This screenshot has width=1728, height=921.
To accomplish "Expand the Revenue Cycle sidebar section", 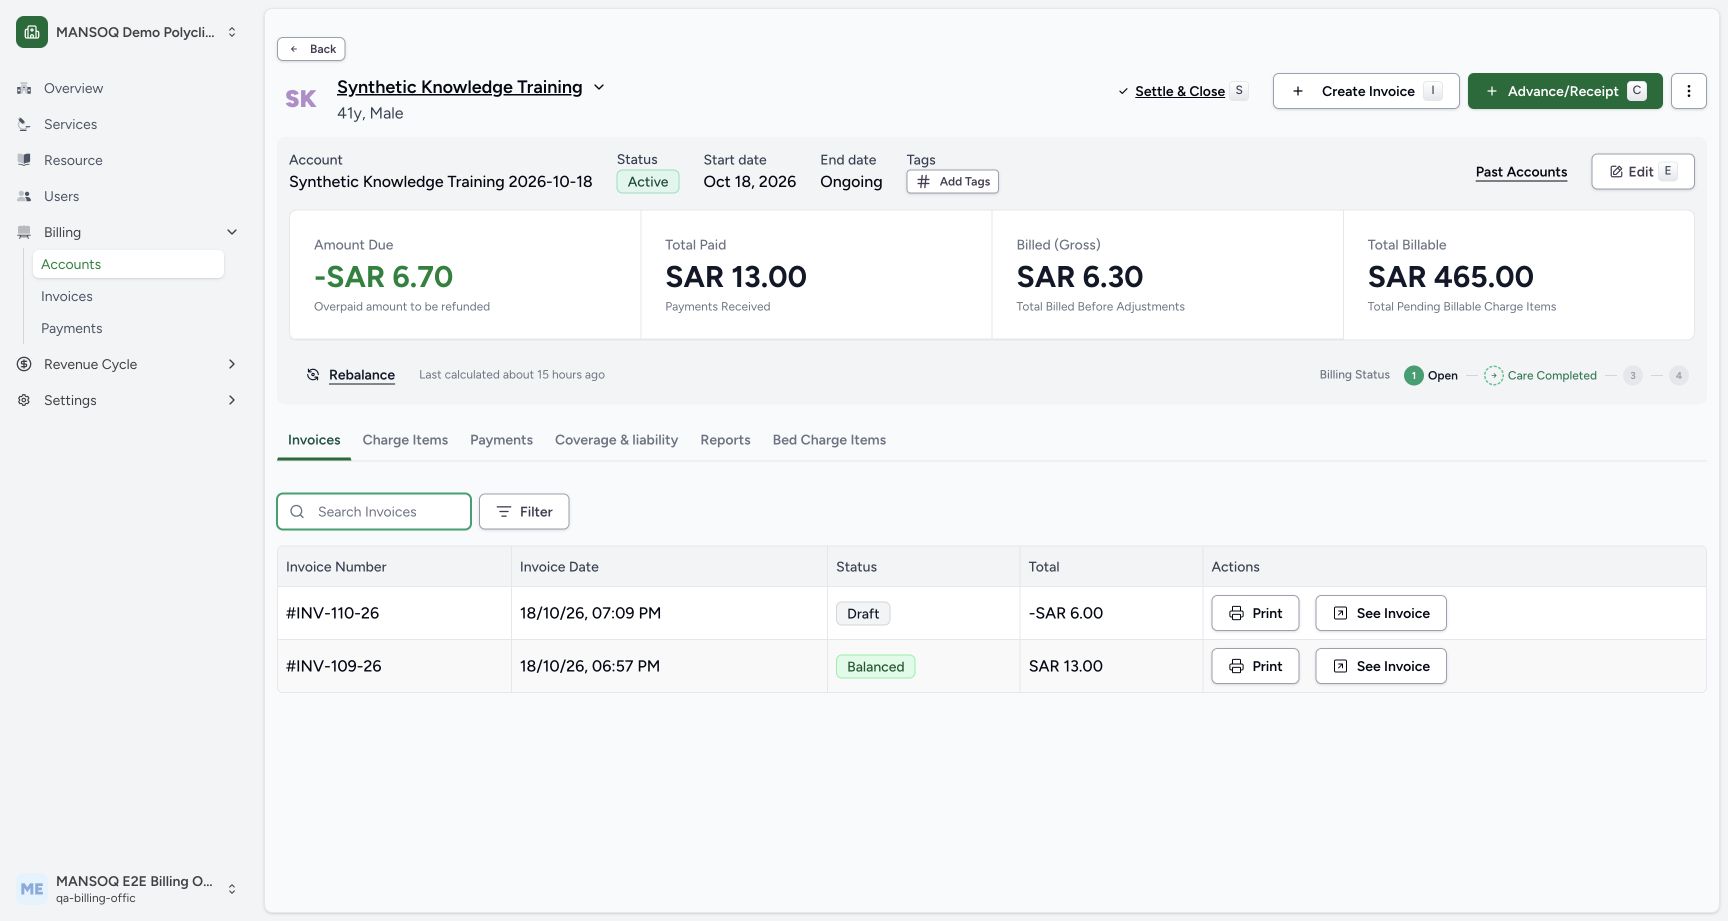I will point(128,364).
